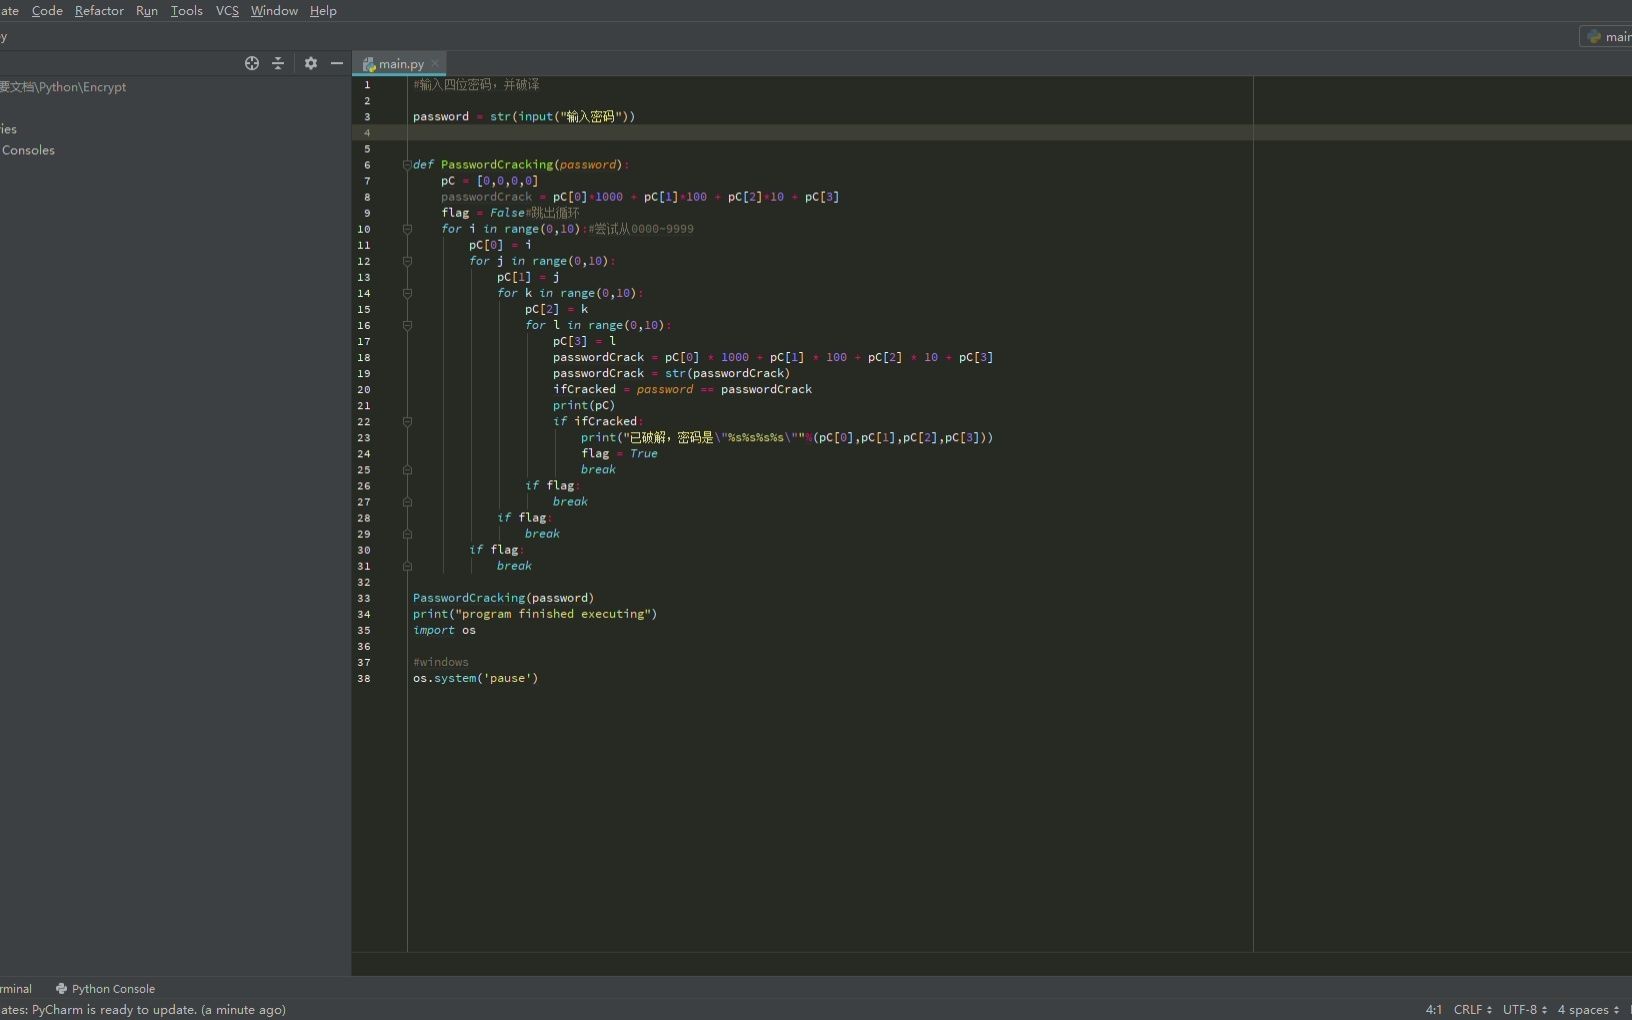
Task: Collapse all nodes in the Project panel
Action: (279, 63)
